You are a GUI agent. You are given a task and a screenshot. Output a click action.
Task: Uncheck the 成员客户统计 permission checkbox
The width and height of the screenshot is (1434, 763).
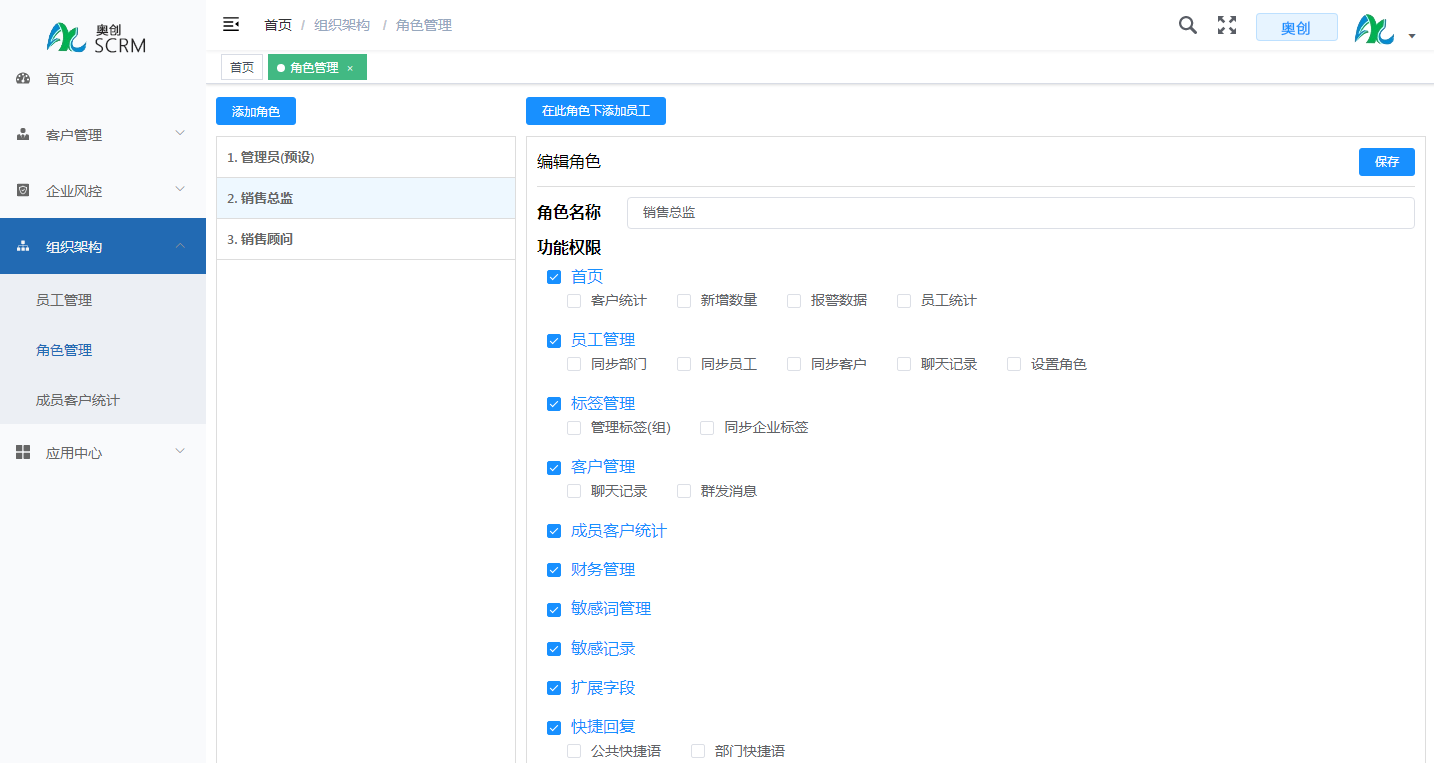(554, 531)
